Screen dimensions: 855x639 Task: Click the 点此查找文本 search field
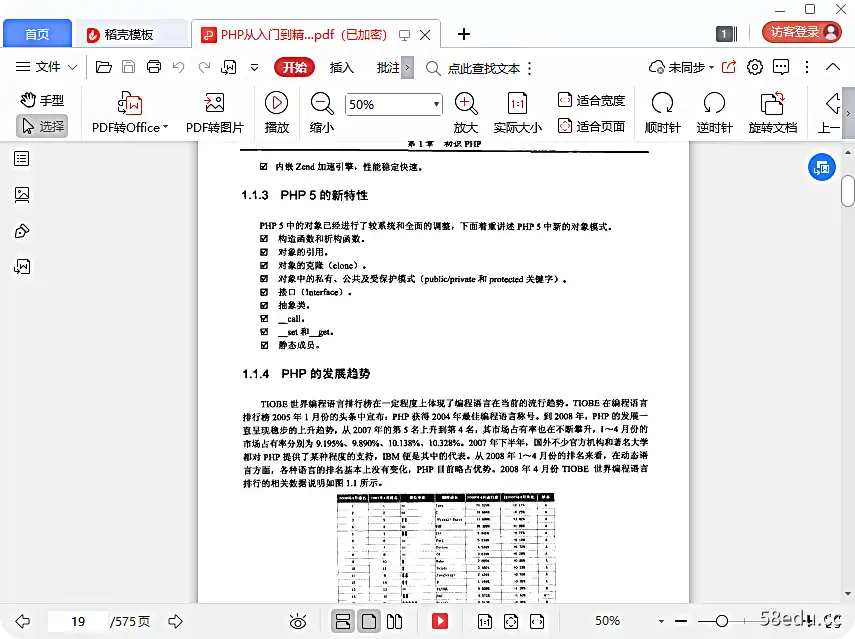tap(484, 68)
